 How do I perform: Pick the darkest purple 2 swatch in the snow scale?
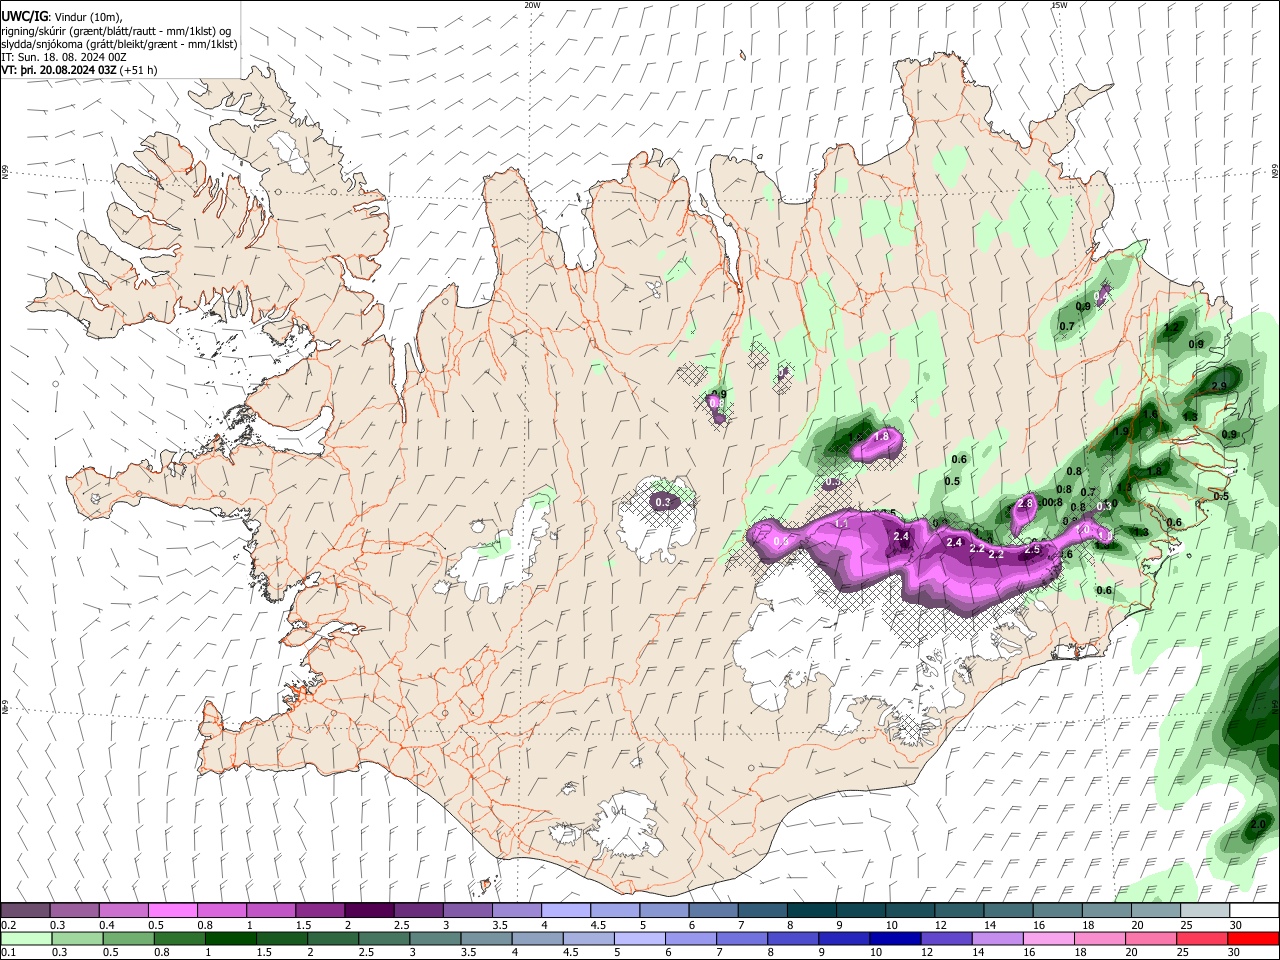(x=368, y=910)
